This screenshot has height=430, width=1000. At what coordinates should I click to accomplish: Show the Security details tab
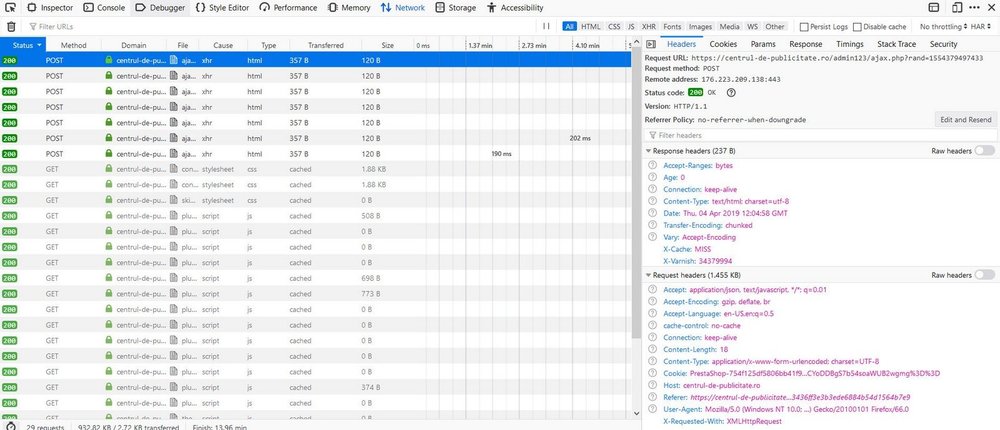click(943, 44)
